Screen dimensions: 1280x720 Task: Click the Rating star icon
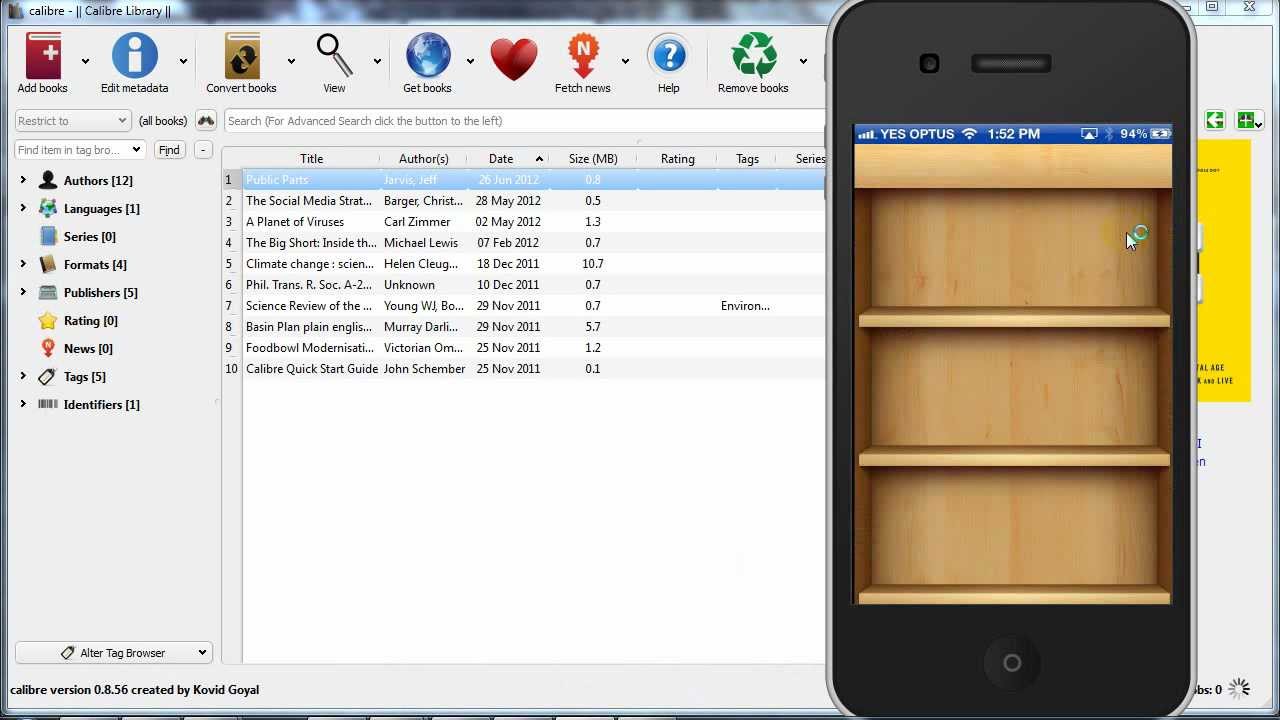[x=48, y=320]
